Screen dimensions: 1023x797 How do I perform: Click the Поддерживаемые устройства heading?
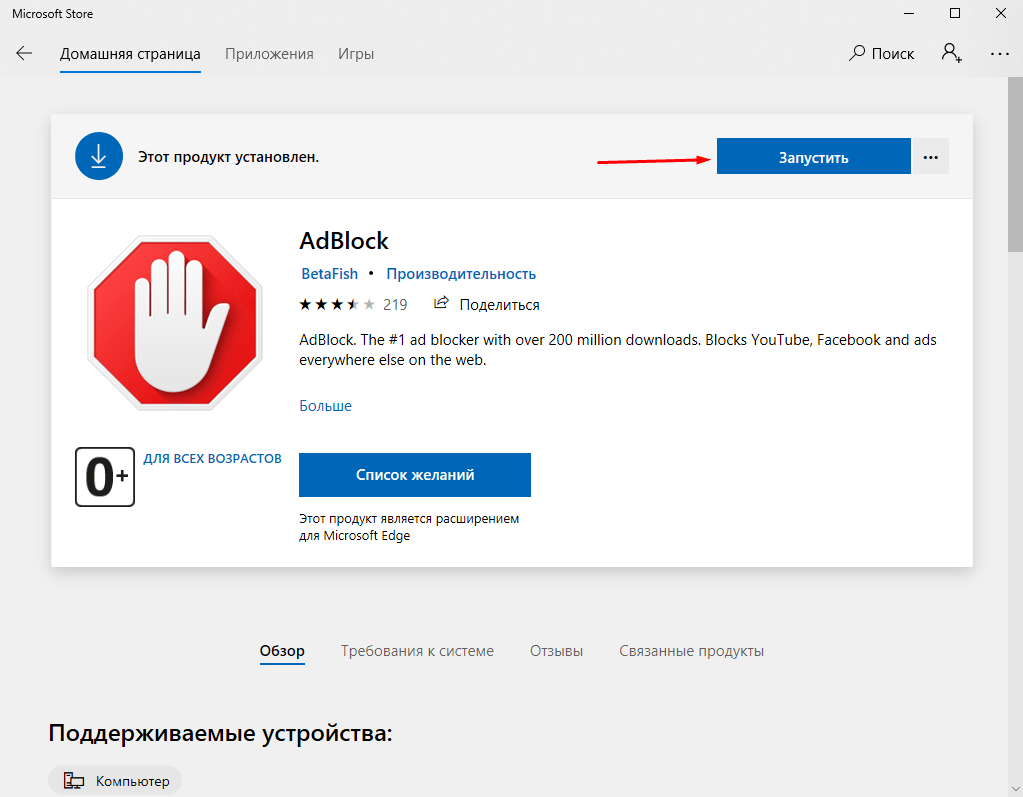pyautogui.click(x=221, y=733)
